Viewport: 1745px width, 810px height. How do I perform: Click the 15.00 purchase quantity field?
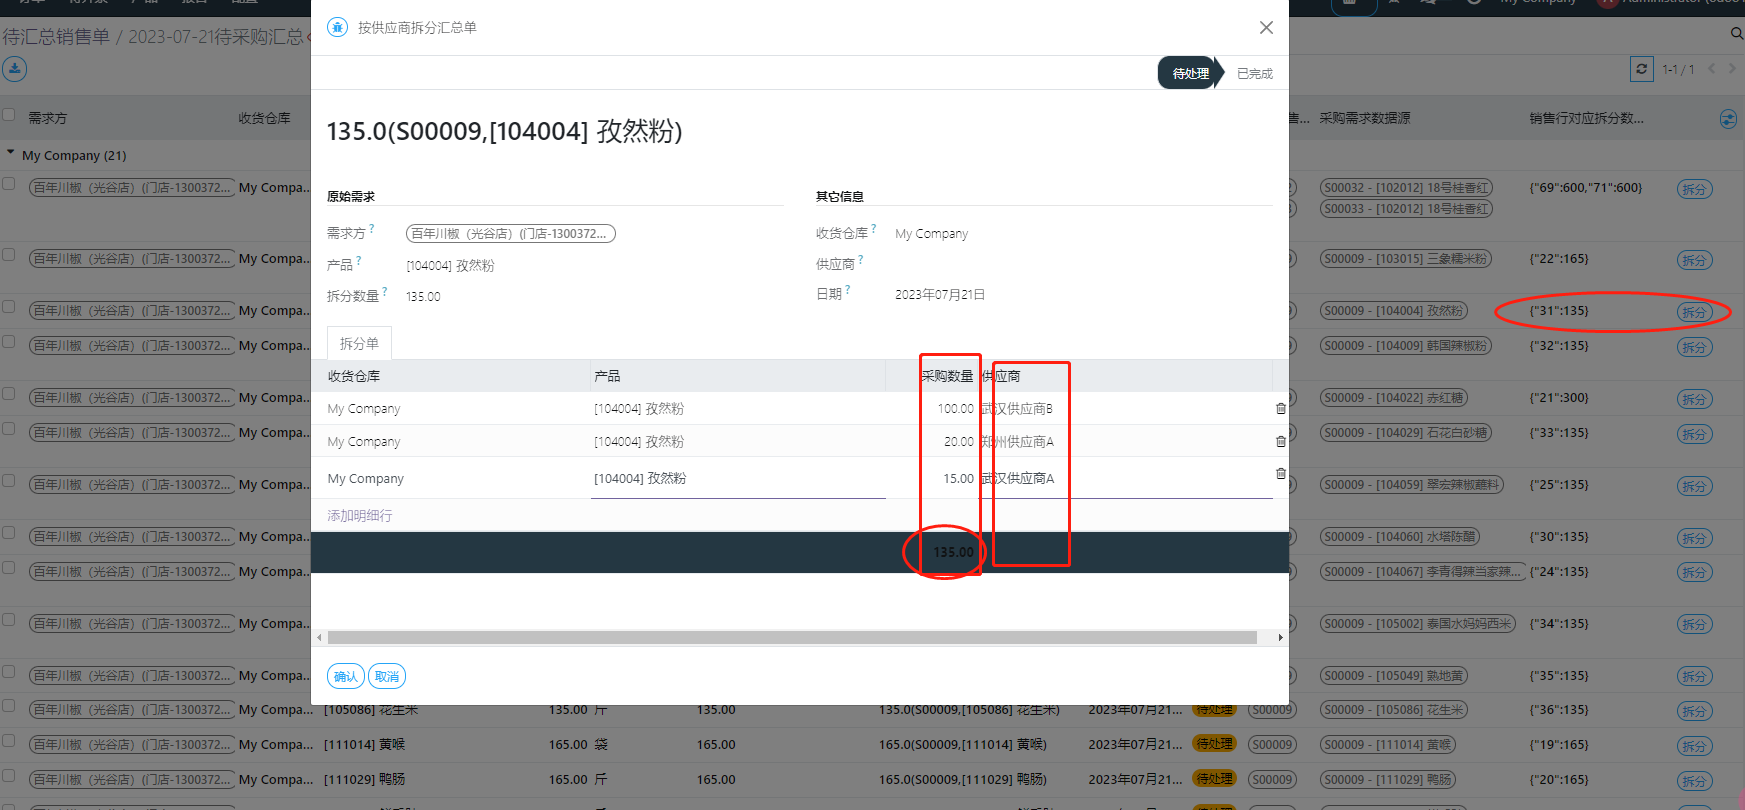[948, 479]
